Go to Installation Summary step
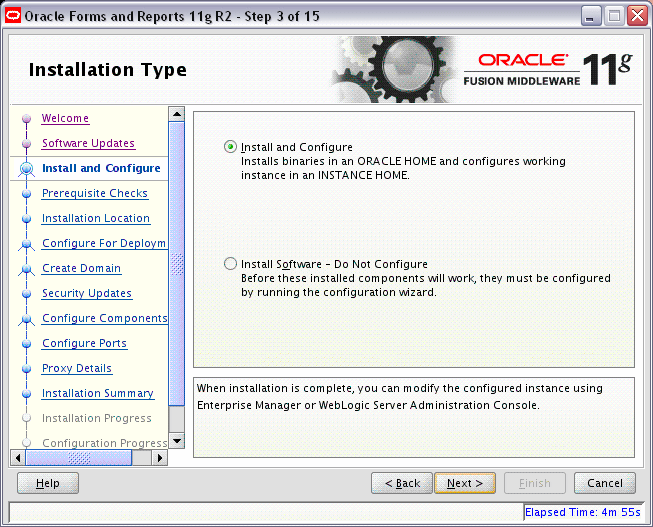Screen dimensions: 653x527 click(98, 393)
